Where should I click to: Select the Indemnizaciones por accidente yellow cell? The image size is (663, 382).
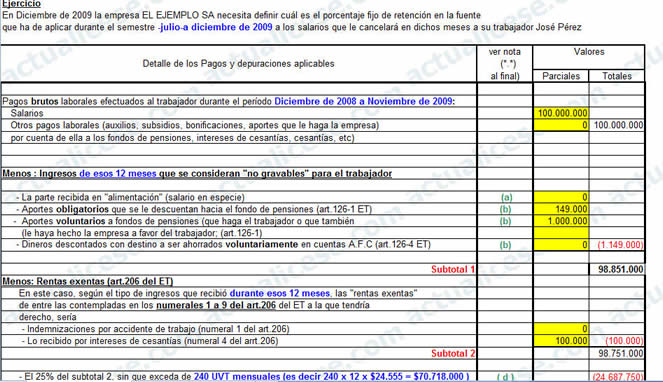coord(561,329)
